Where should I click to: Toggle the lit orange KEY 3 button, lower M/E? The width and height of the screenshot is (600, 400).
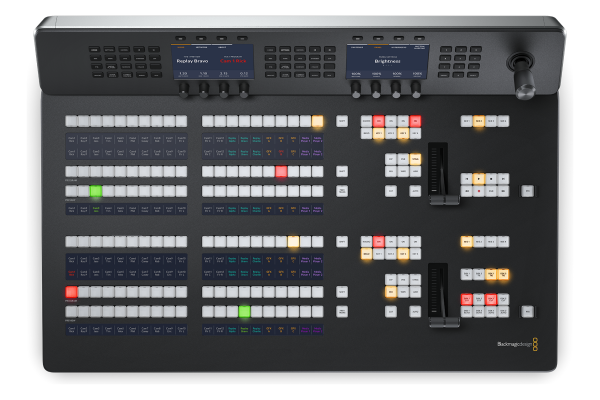403,254
